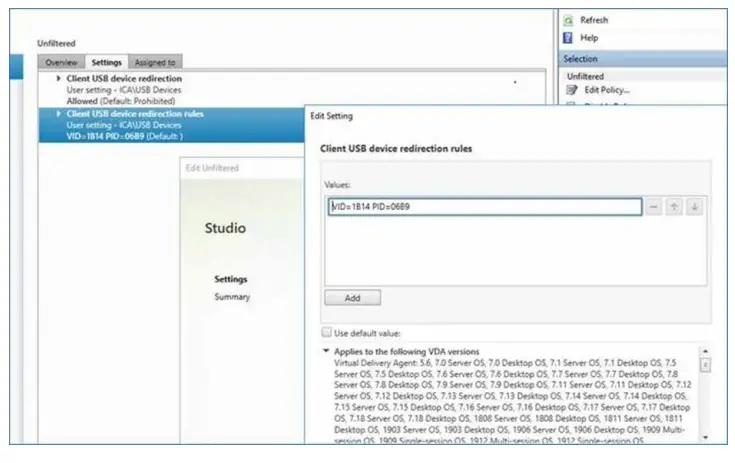Click the Edit Policy pencil icon
This screenshot has height=463, width=735.
571,90
